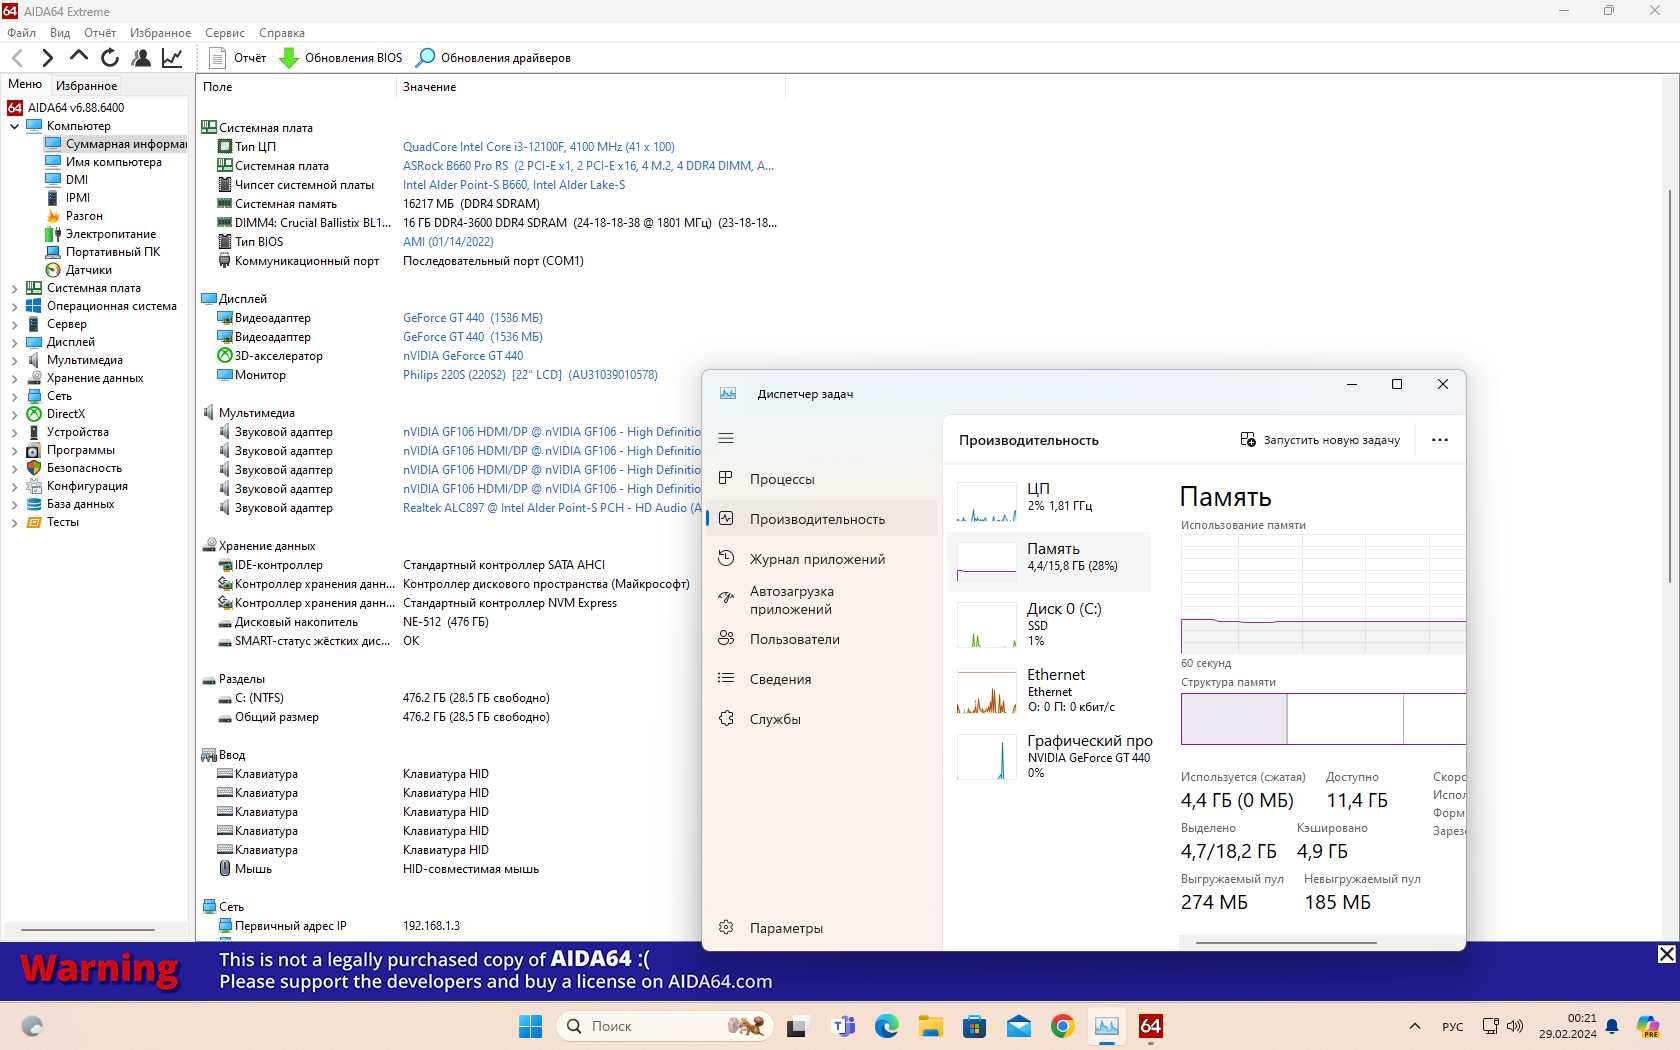Image resolution: width=1680 pixels, height=1050 pixels.
Task: Expand the Системная плата tree node
Action: [14, 288]
